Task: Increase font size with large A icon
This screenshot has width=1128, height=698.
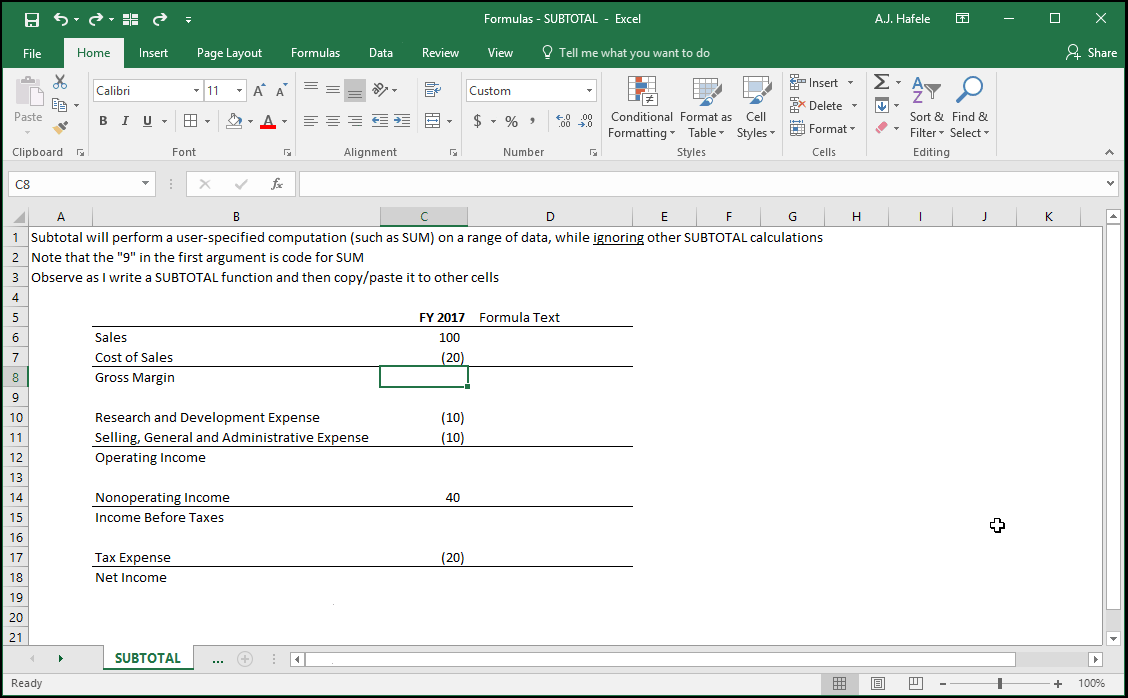Action: coord(259,91)
